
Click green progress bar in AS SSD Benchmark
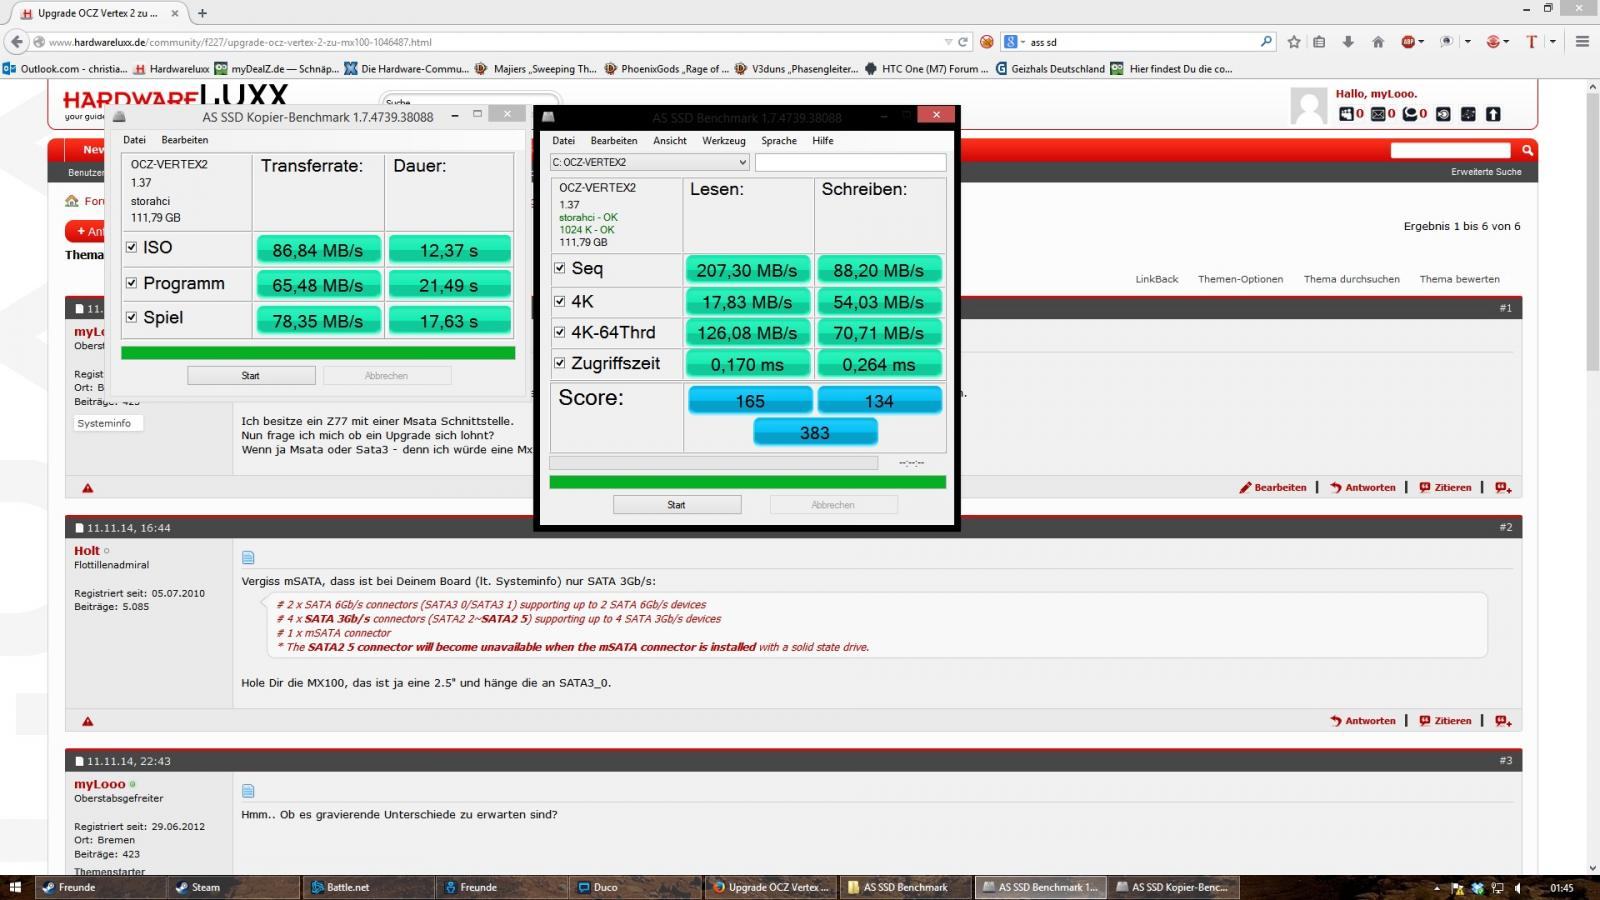(747, 482)
